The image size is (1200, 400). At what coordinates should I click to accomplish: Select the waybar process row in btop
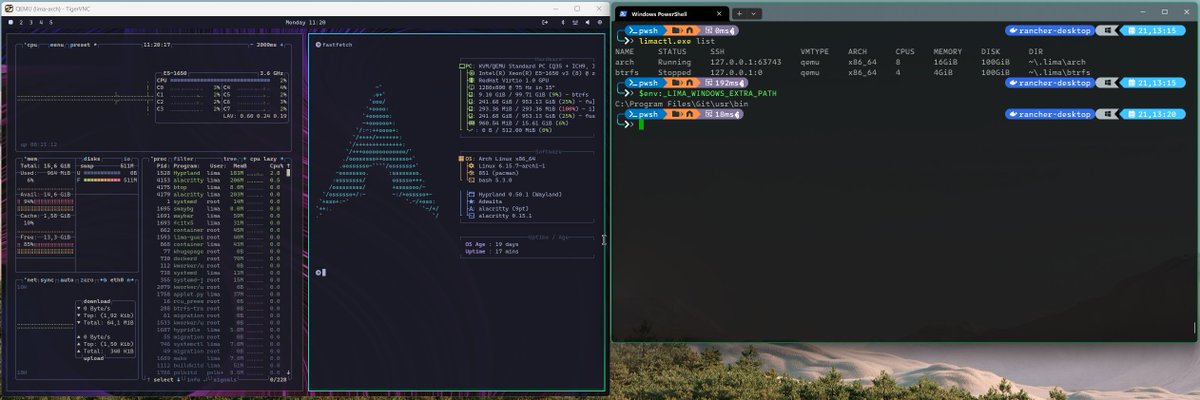pos(219,215)
